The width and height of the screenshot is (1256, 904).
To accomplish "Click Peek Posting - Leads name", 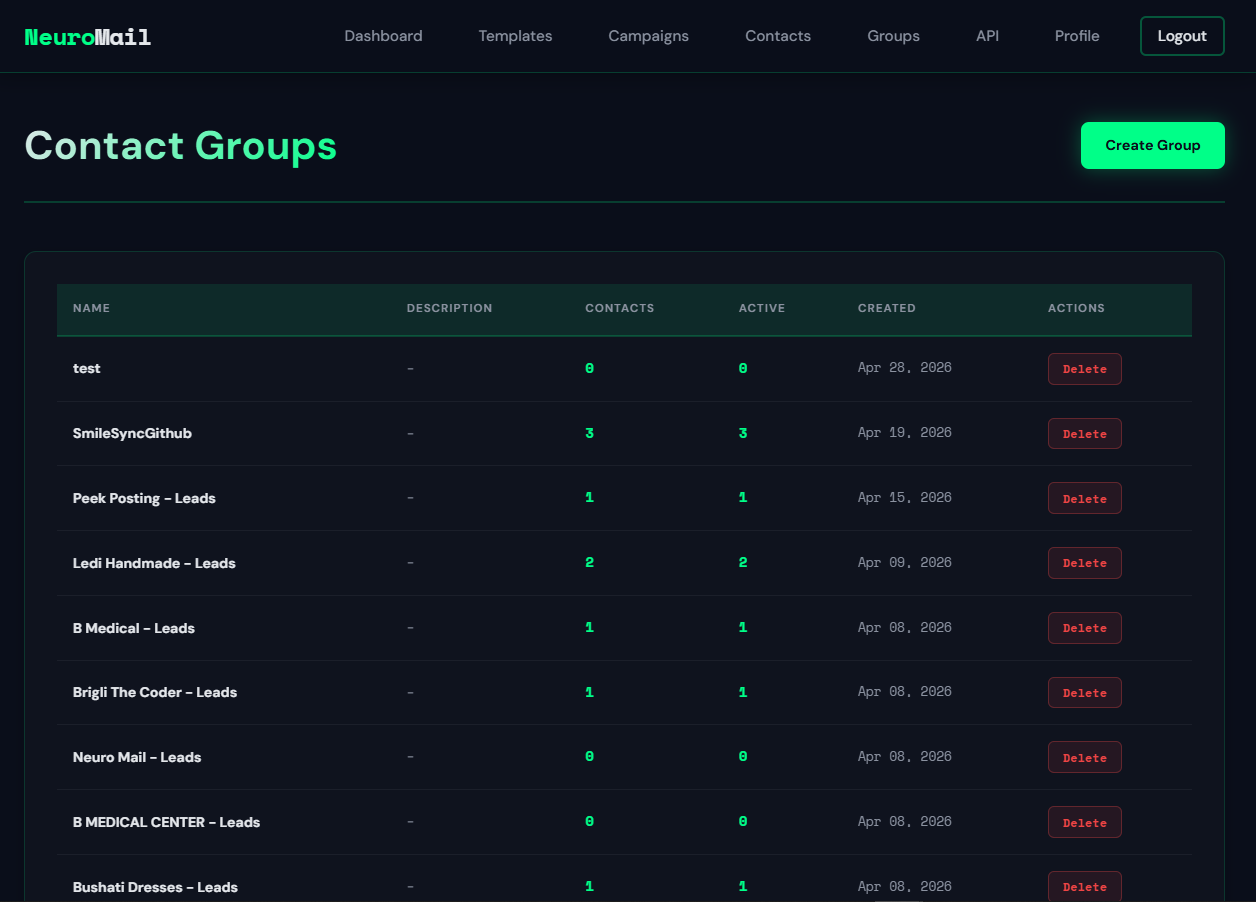I will 144,498.
